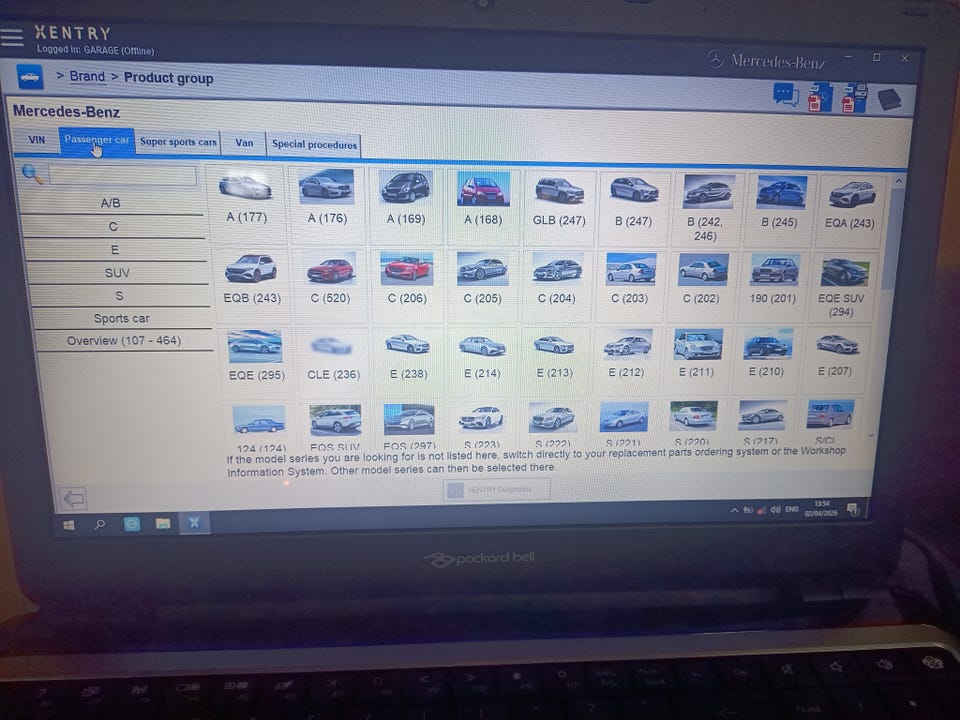This screenshot has width=960, height=720.
Task: Open the manual book icon
Action: pyautogui.click(x=888, y=99)
